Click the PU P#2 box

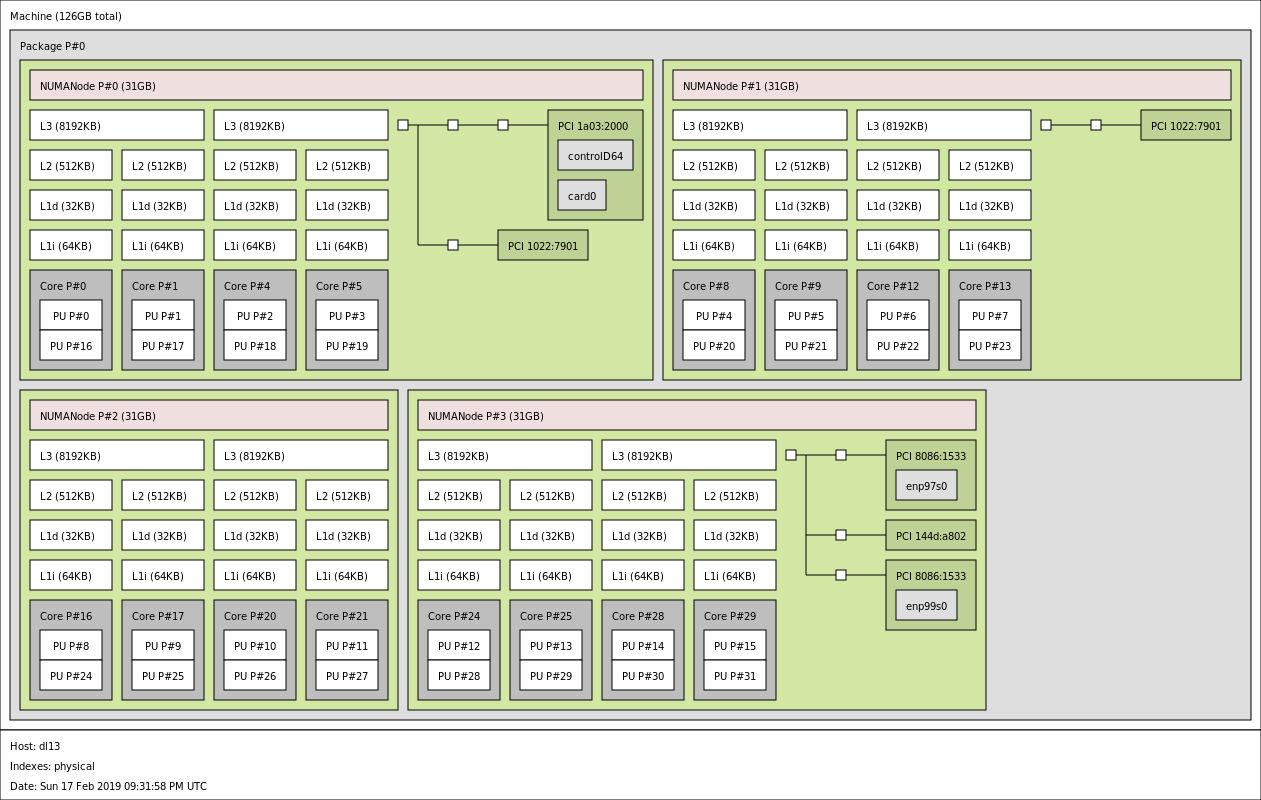[x=255, y=315]
